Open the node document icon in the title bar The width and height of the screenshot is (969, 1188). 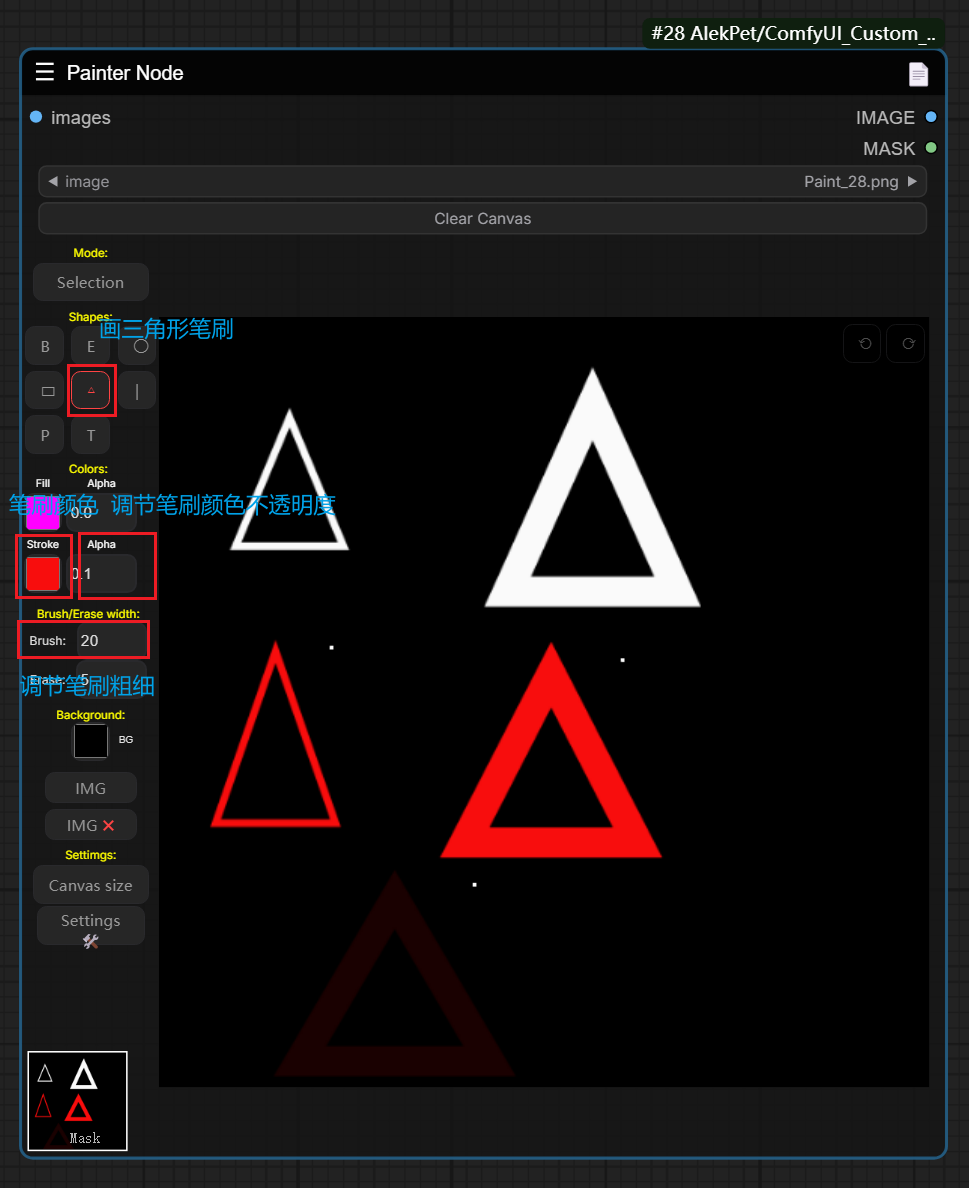pos(917,74)
